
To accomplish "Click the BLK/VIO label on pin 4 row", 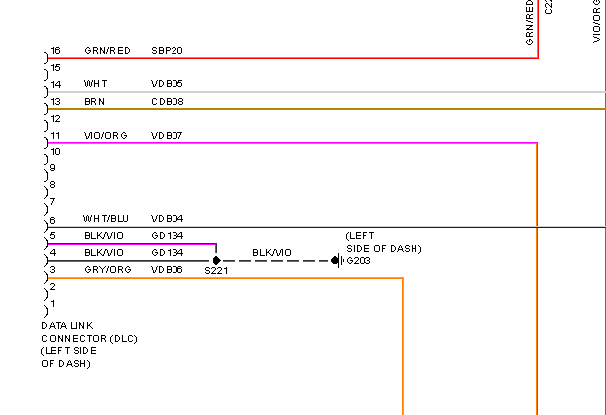I will tap(104, 253).
